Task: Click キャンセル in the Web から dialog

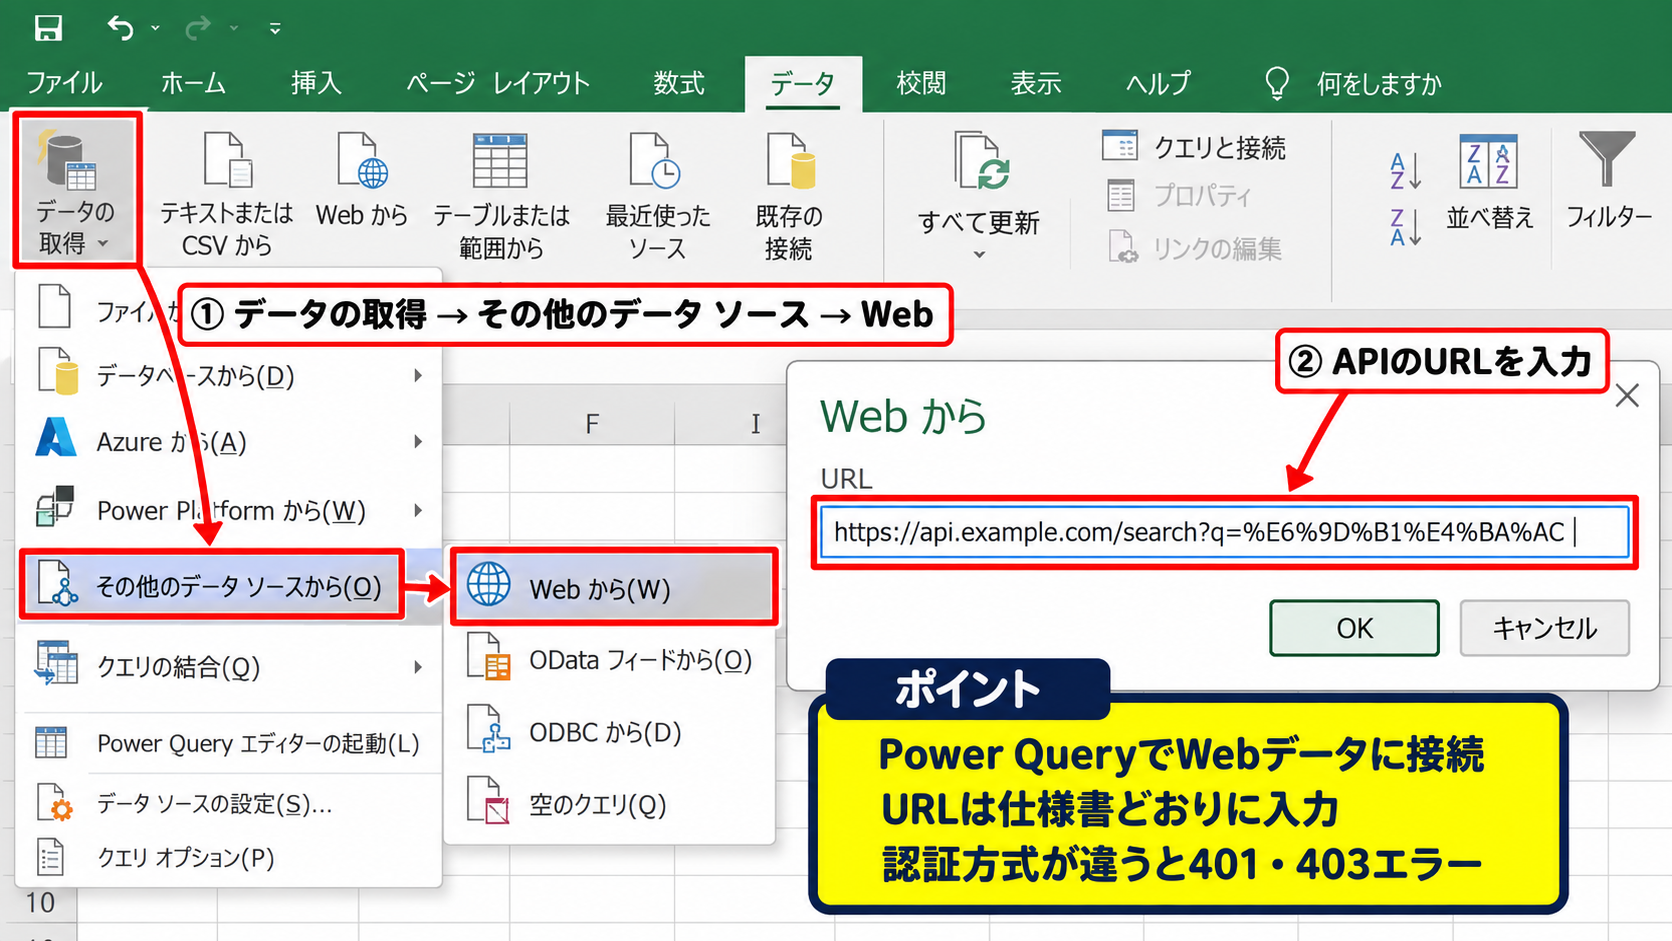Action: point(1544,628)
